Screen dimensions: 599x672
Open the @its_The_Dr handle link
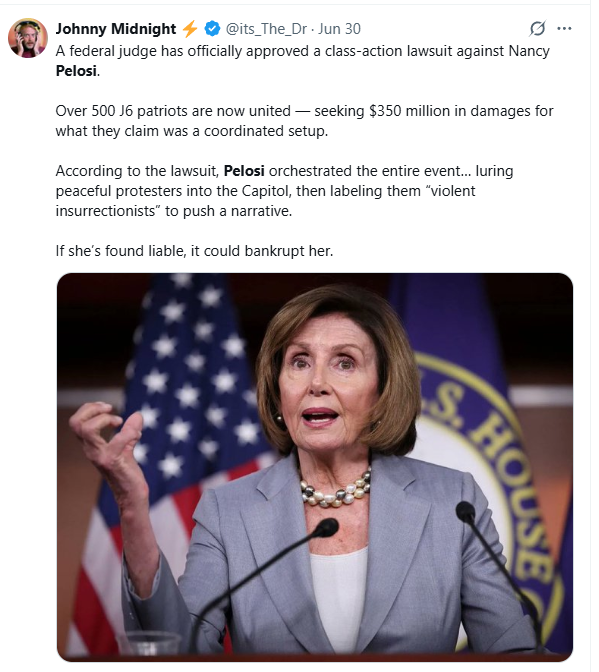(266, 29)
